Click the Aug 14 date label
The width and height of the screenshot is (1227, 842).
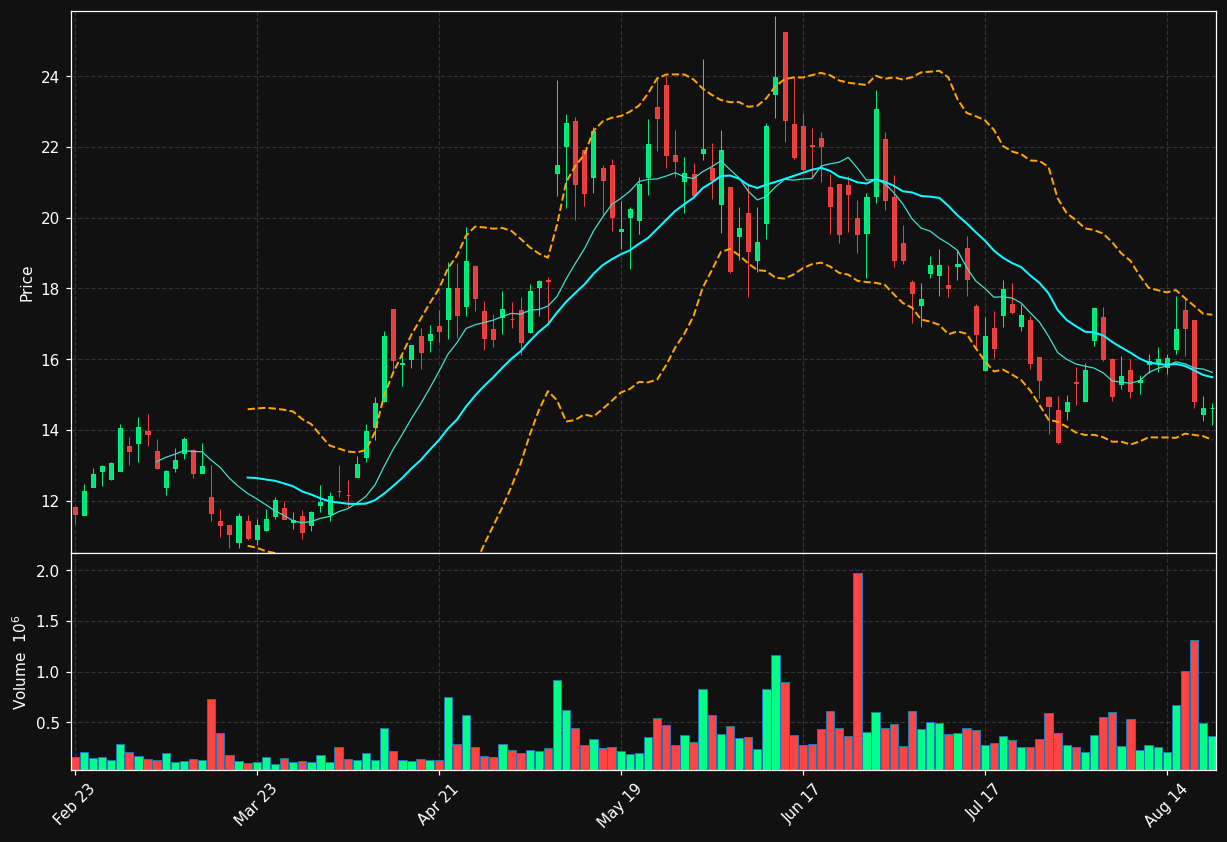[1167, 803]
